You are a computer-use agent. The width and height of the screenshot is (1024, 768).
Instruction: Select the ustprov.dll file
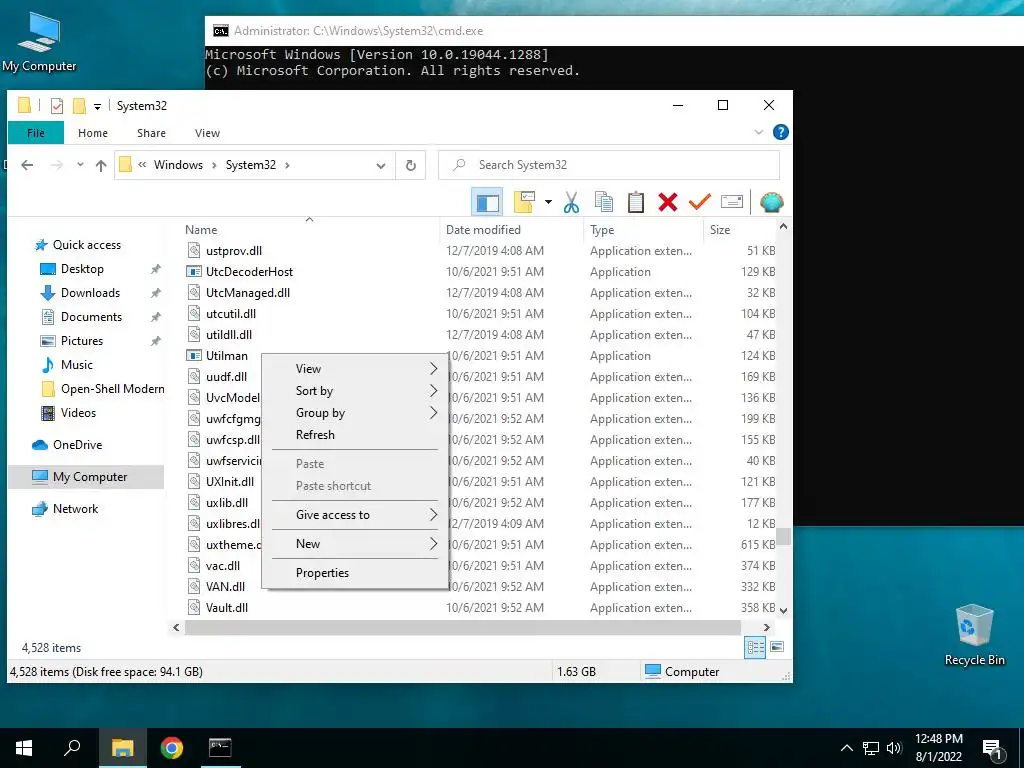click(233, 251)
